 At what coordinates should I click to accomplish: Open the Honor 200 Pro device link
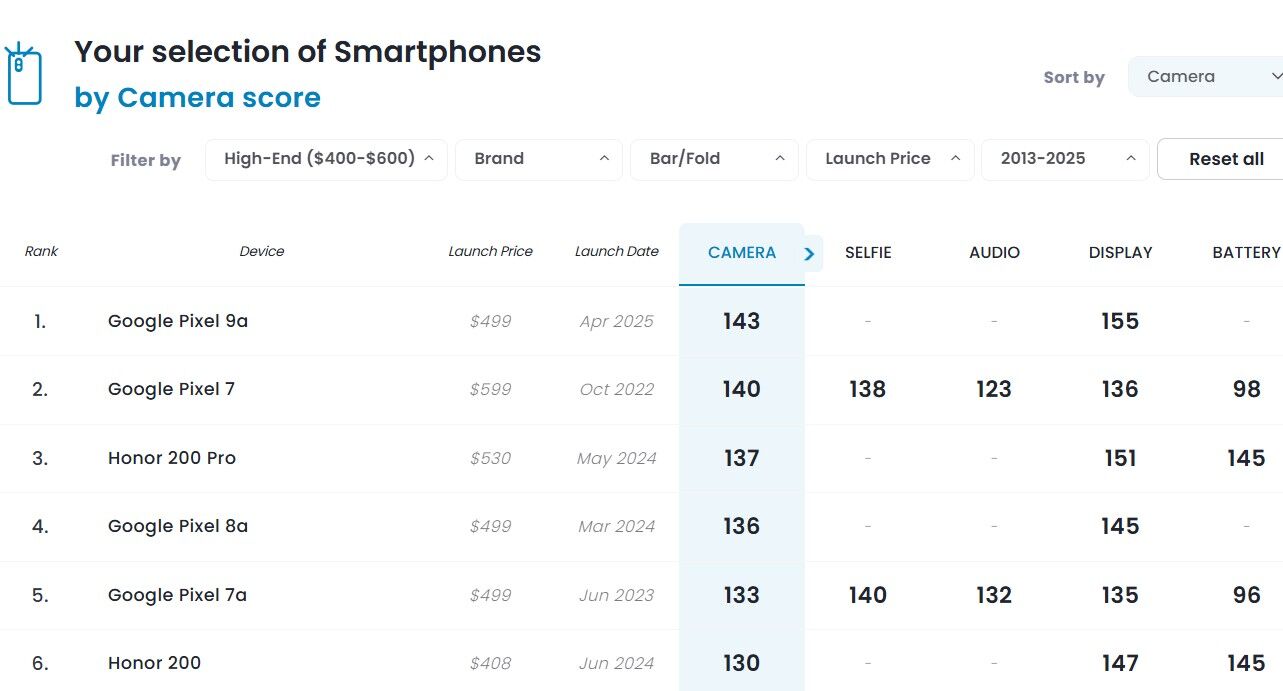click(172, 458)
